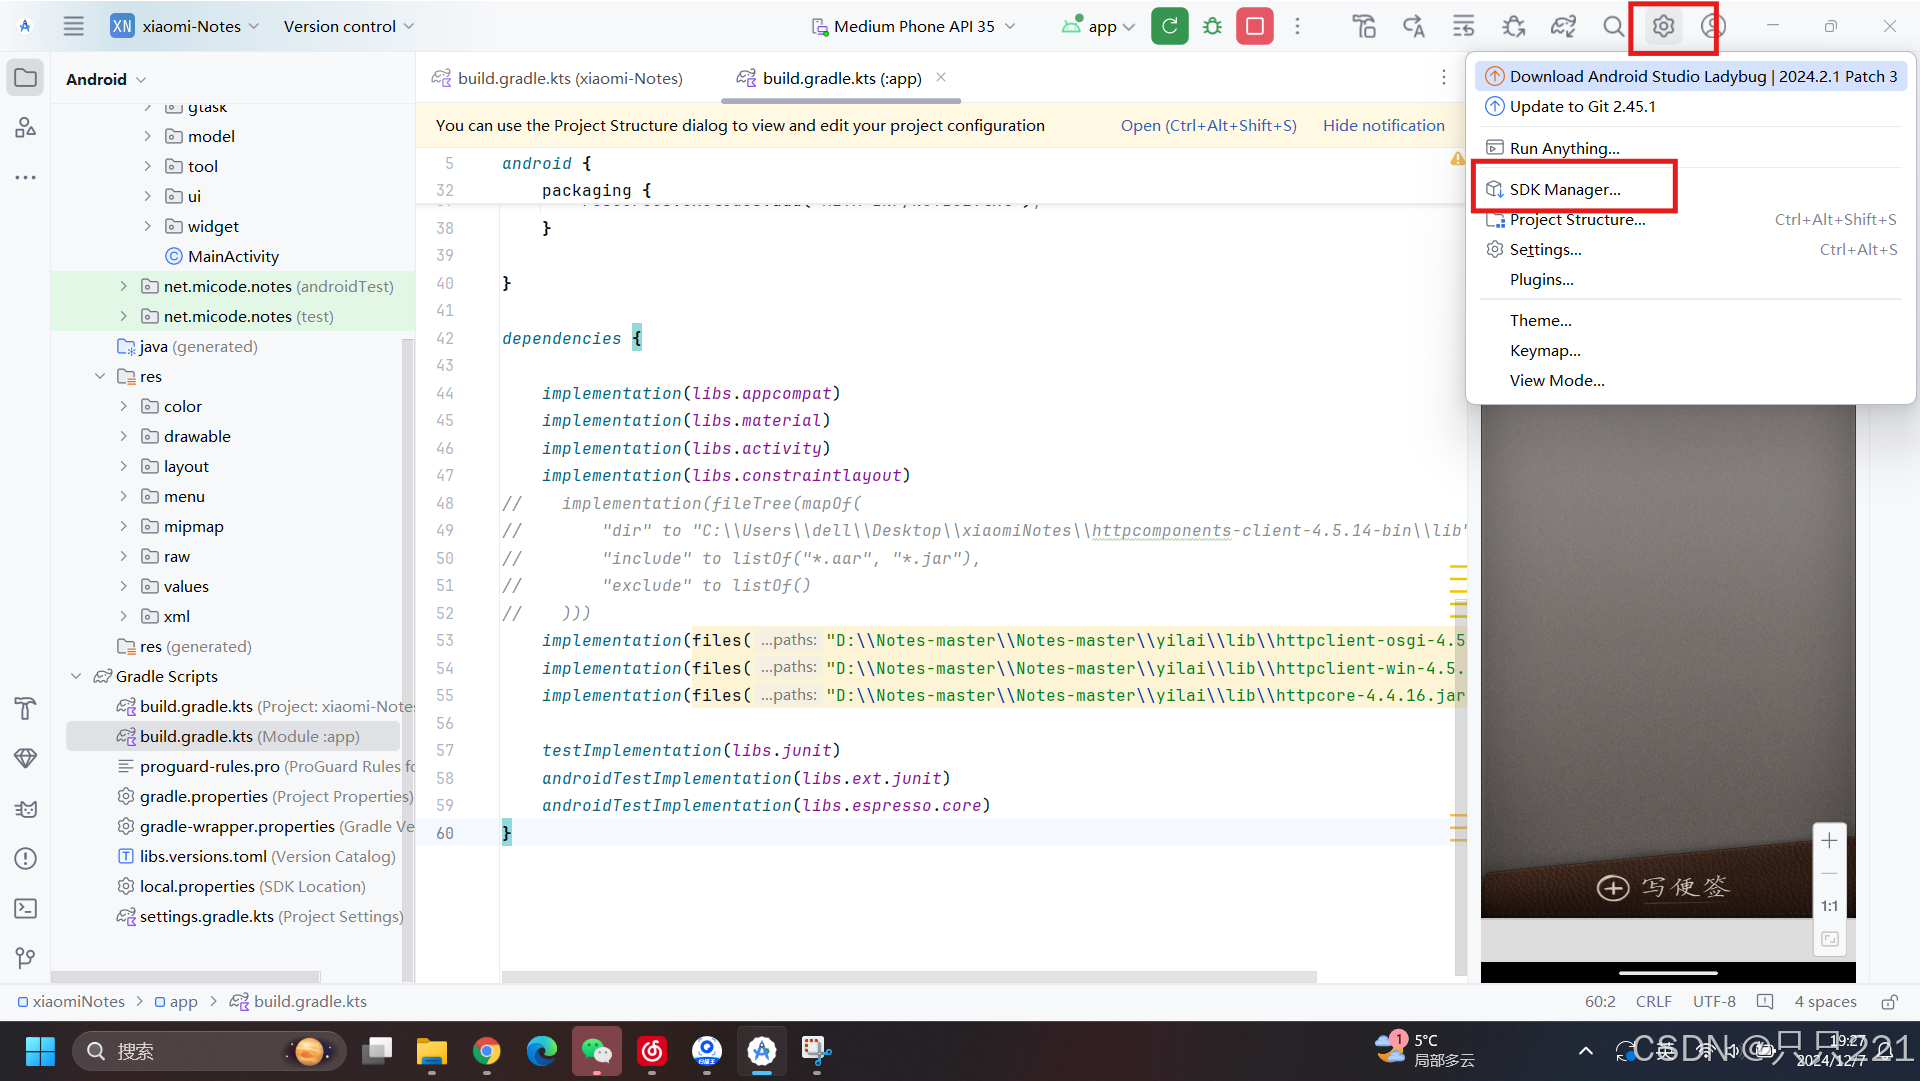1920x1081 pixels.
Task: Click the green Rerun app button
Action: click(1169, 27)
